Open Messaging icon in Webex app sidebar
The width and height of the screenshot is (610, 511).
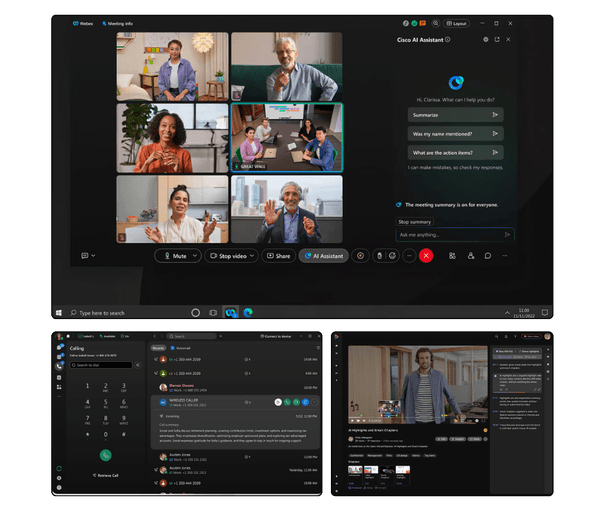pyautogui.click(x=59, y=347)
